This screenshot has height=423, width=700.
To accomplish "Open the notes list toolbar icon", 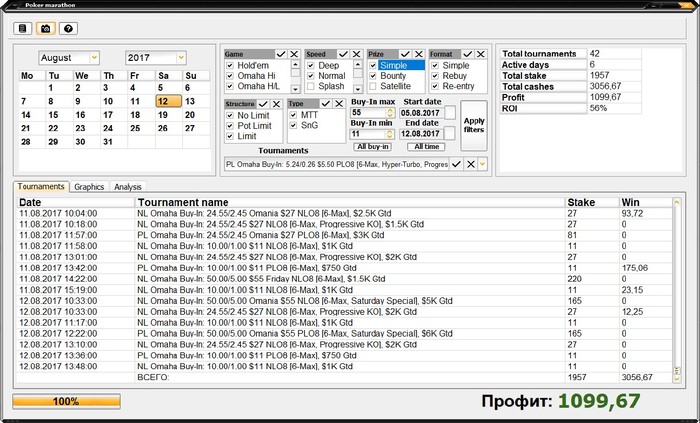I will click(x=22, y=29).
